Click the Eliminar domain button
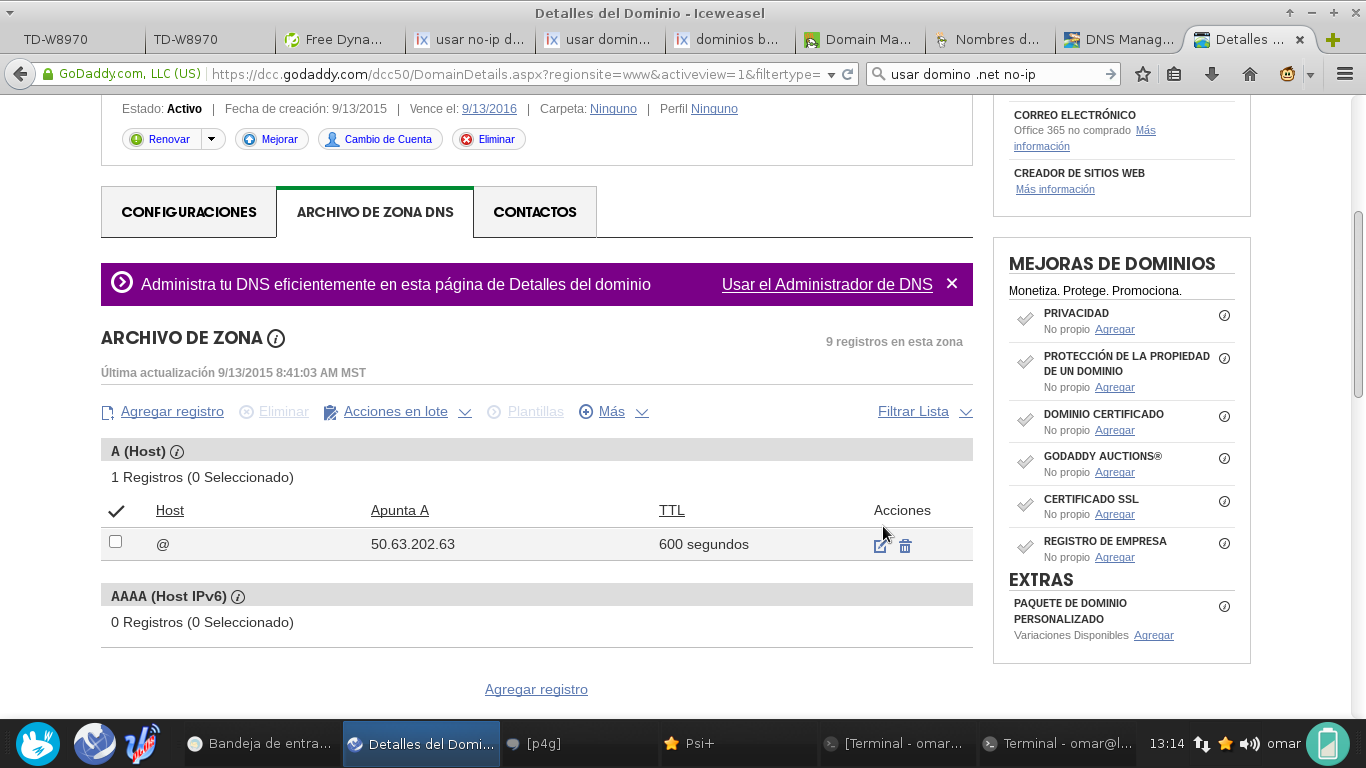This screenshot has height=768, width=1366. click(x=489, y=139)
